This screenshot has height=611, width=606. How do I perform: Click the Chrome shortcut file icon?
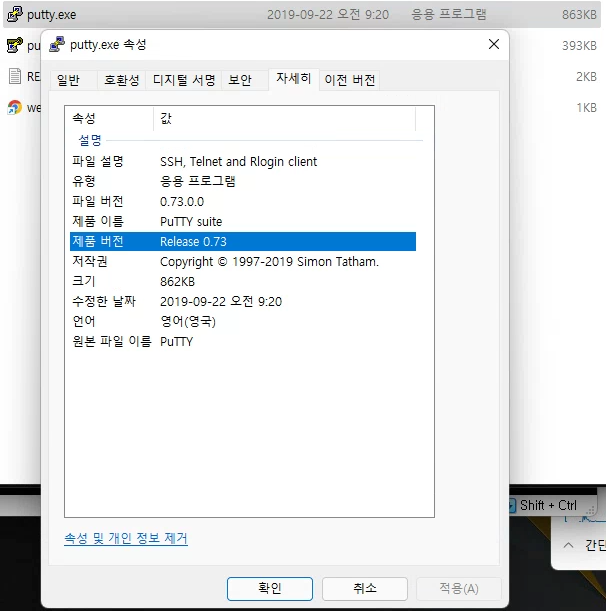(x=15, y=107)
